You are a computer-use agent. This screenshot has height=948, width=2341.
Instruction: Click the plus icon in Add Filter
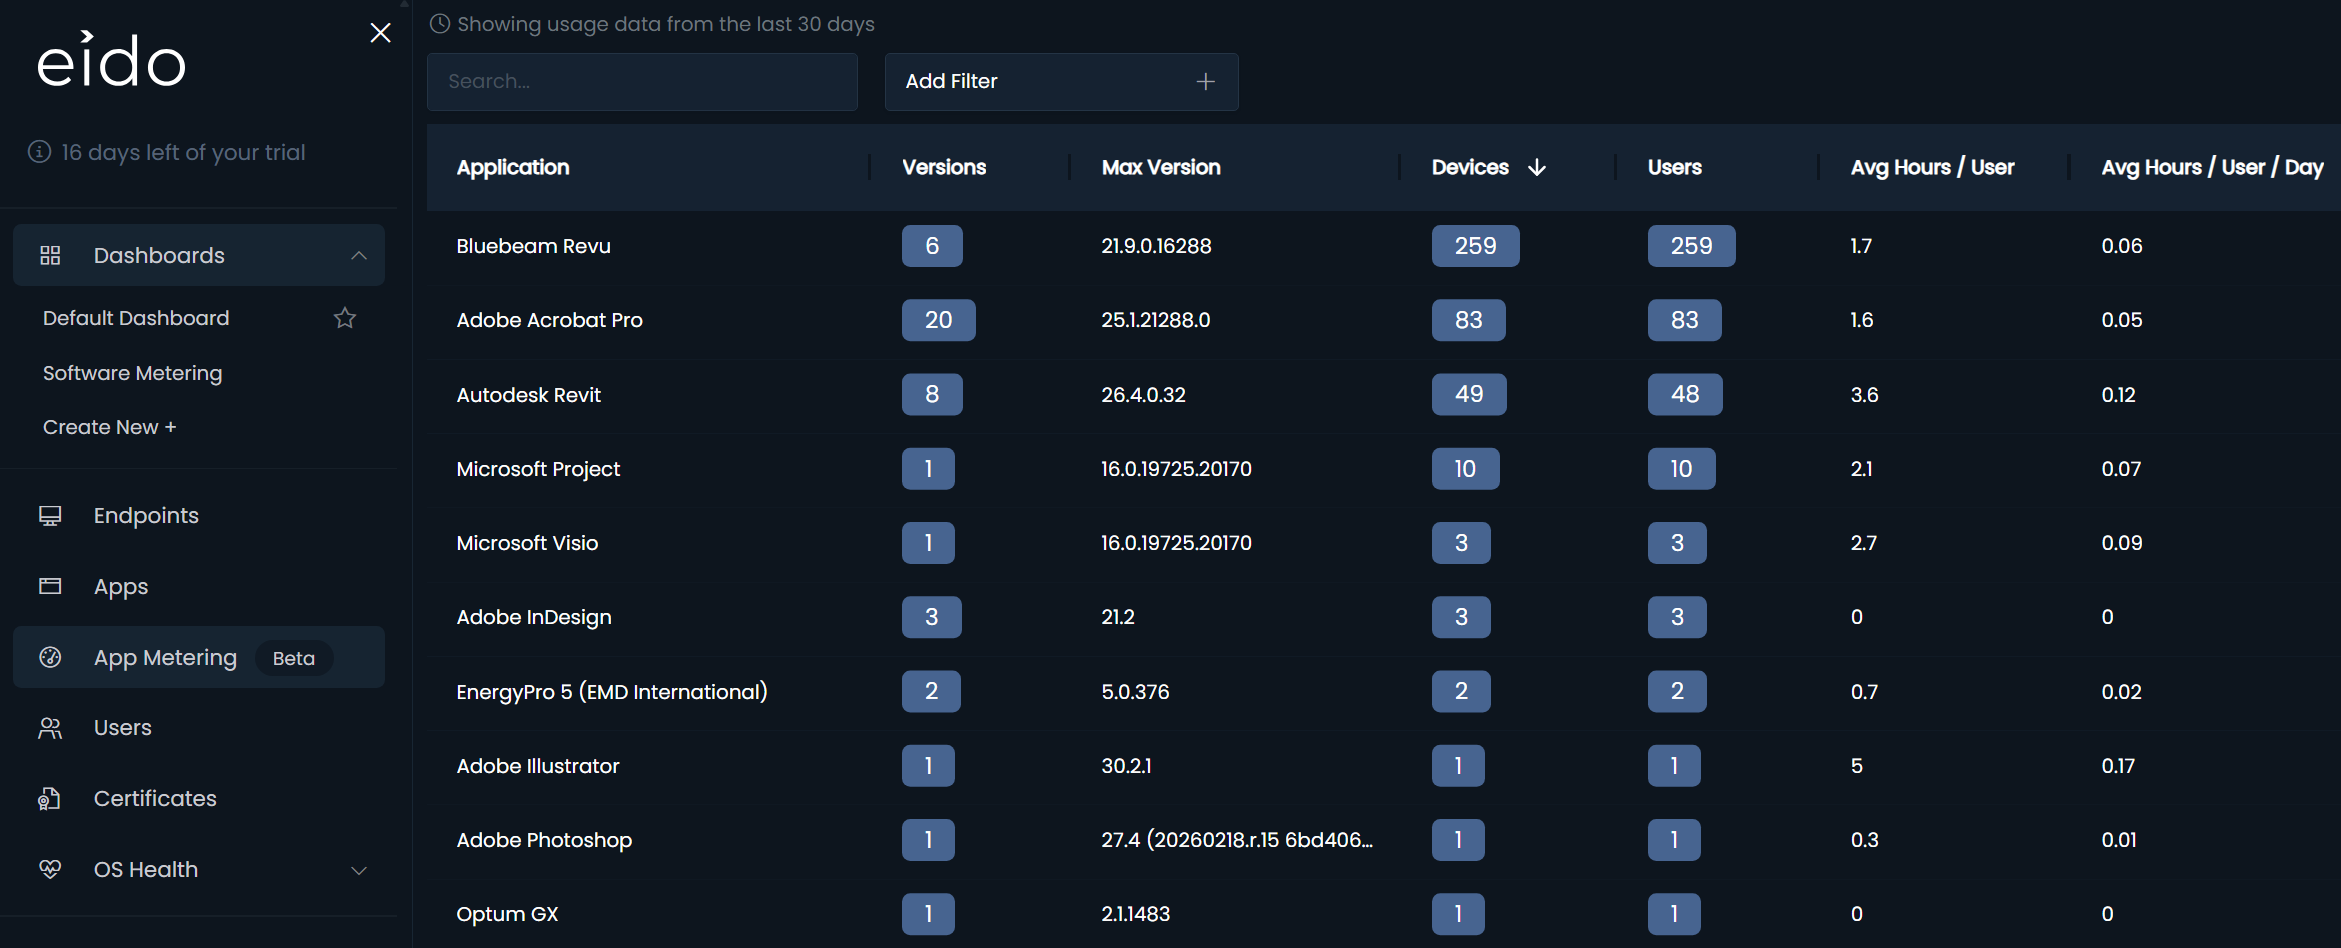[1206, 82]
